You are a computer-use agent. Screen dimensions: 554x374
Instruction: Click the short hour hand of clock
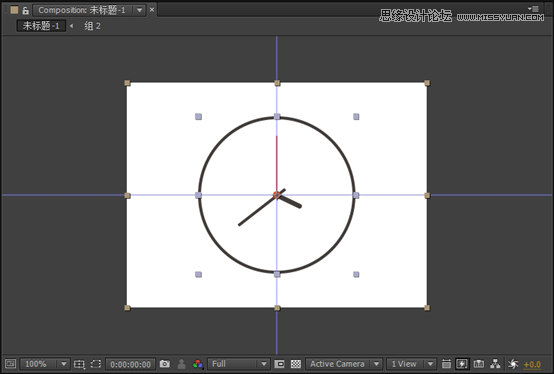coord(290,201)
